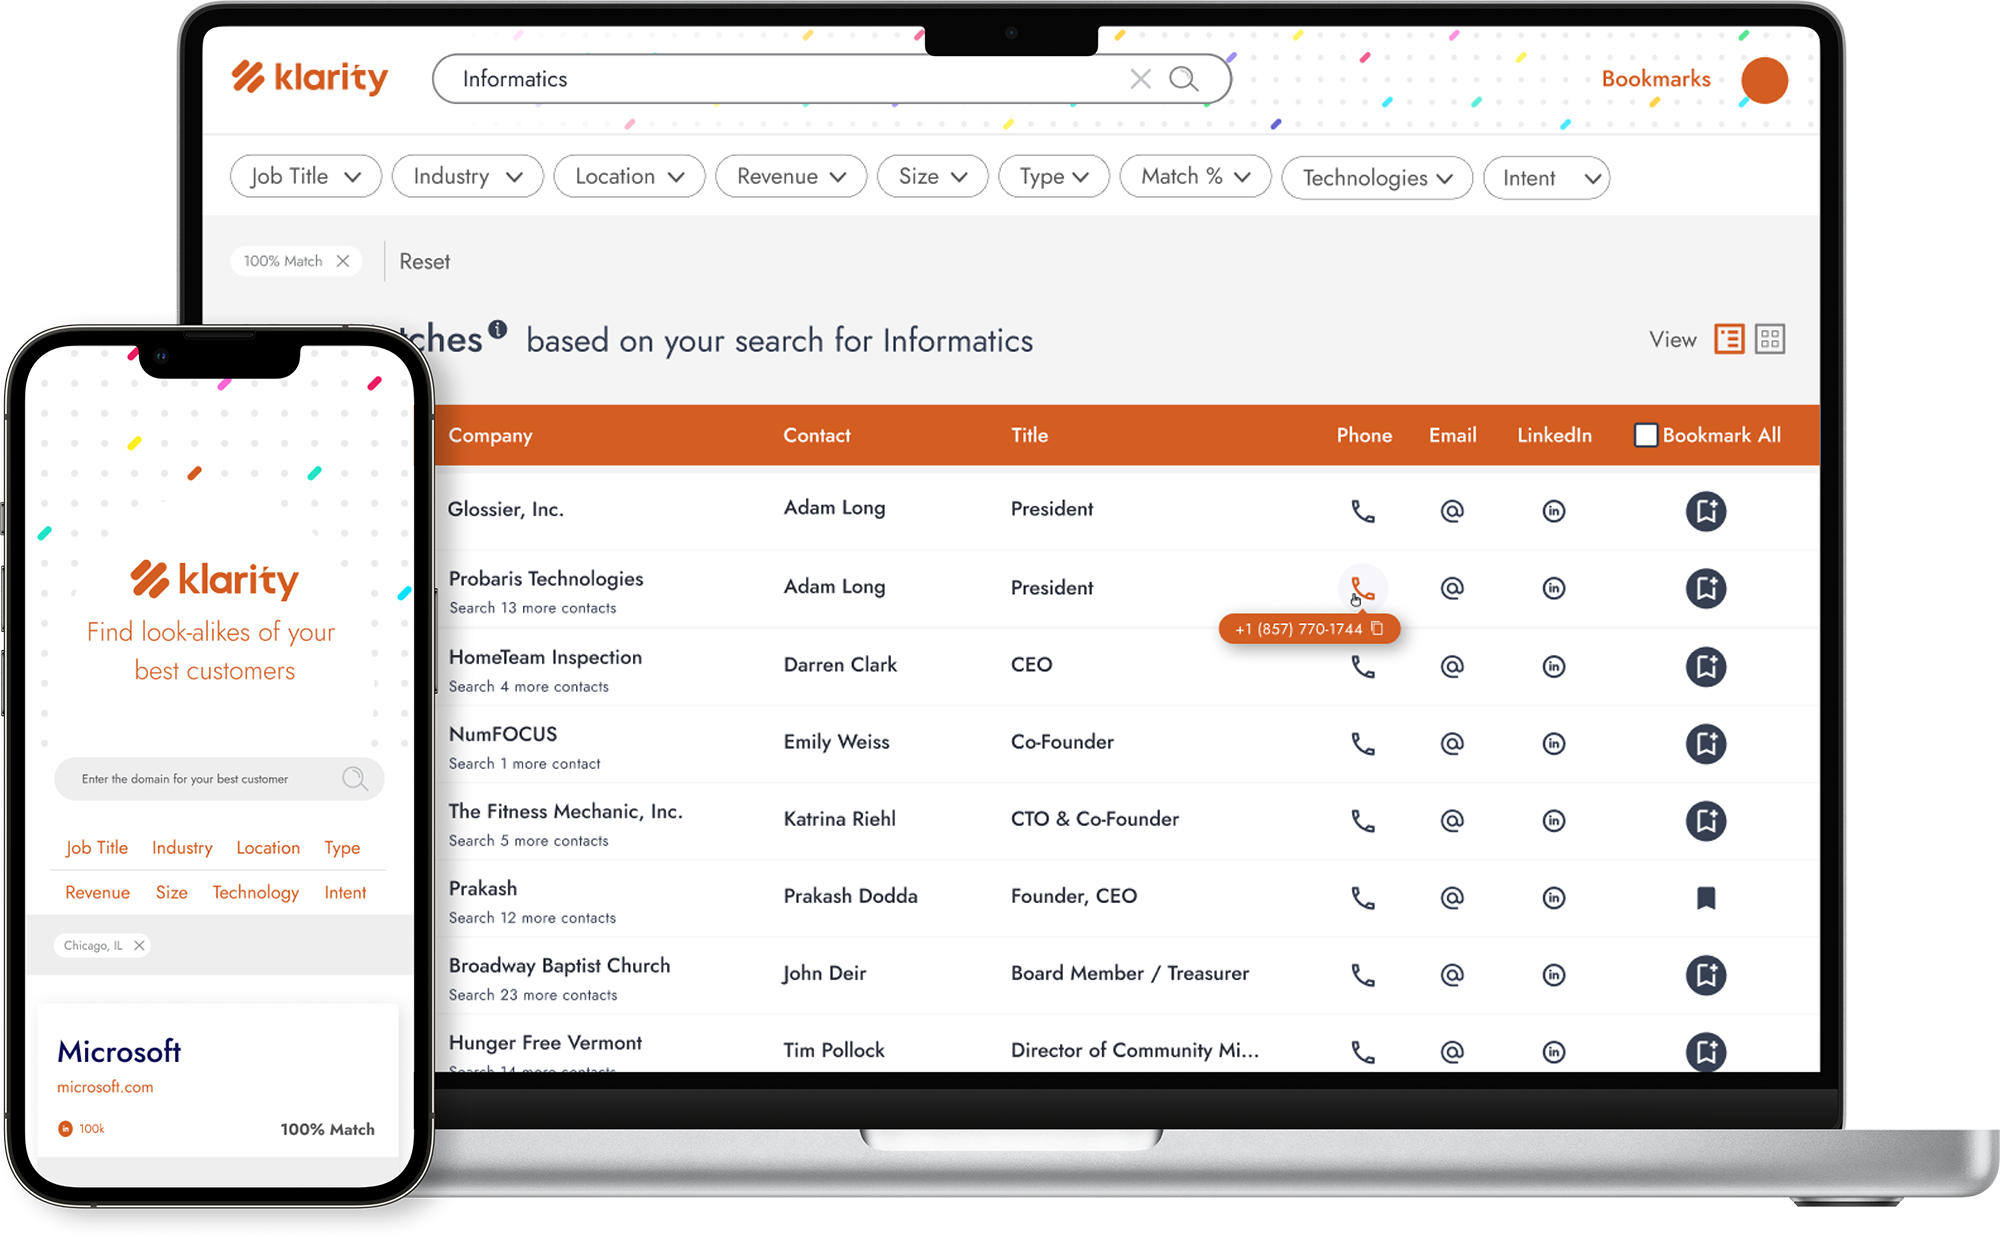Remove the 100% Match filter chip
Image resolution: width=2000 pixels, height=1244 pixels.
click(344, 260)
